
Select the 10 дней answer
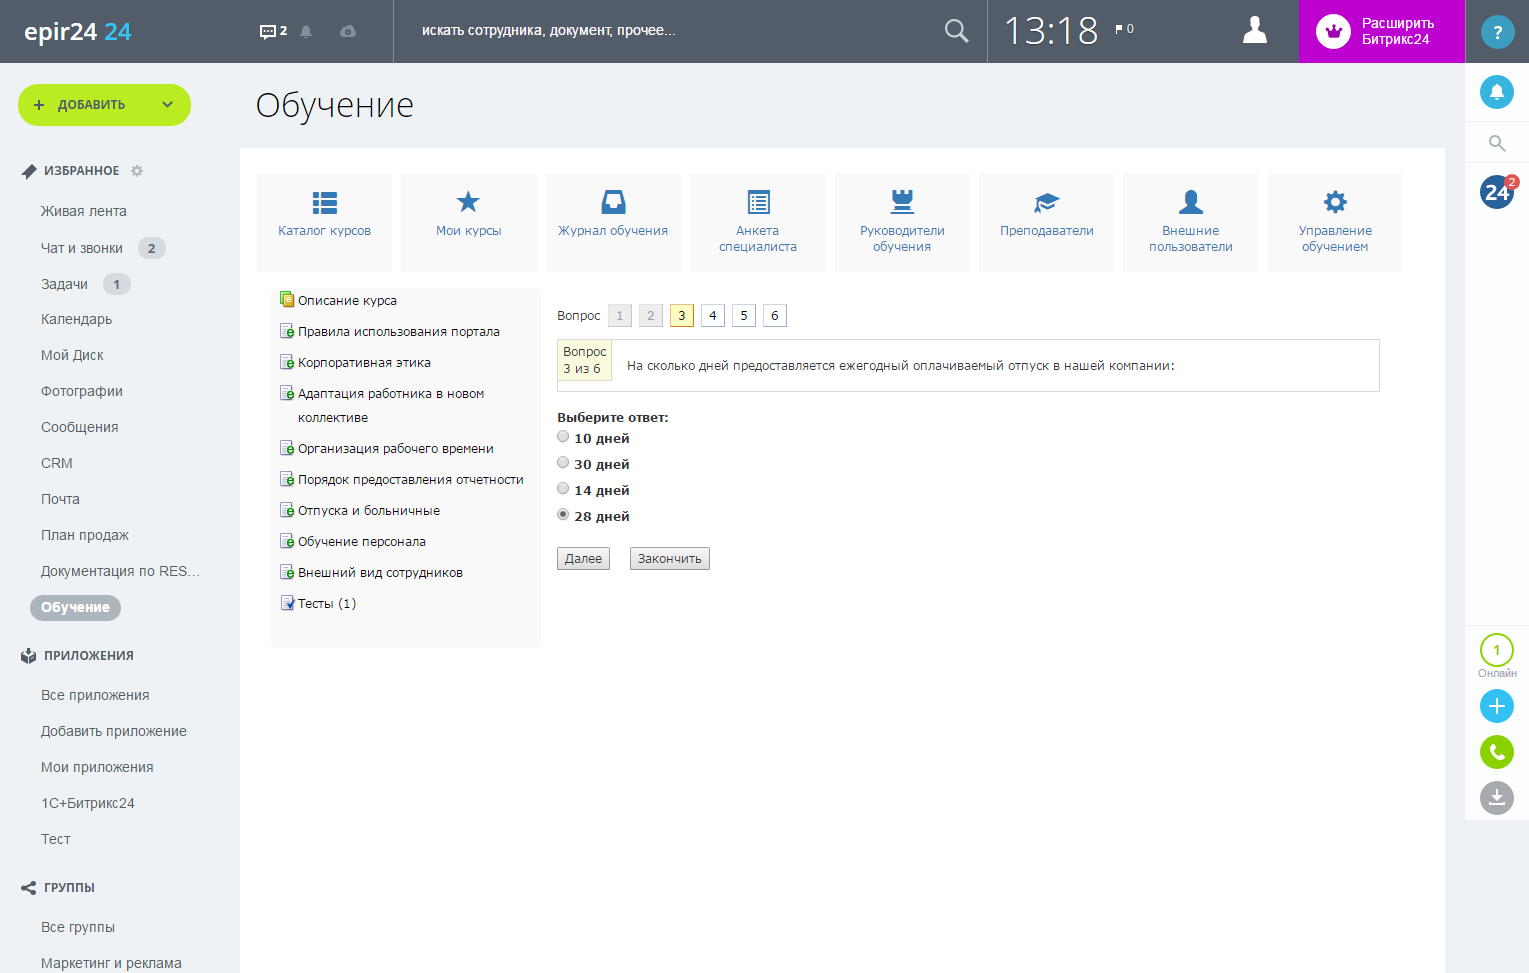click(x=563, y=437)
